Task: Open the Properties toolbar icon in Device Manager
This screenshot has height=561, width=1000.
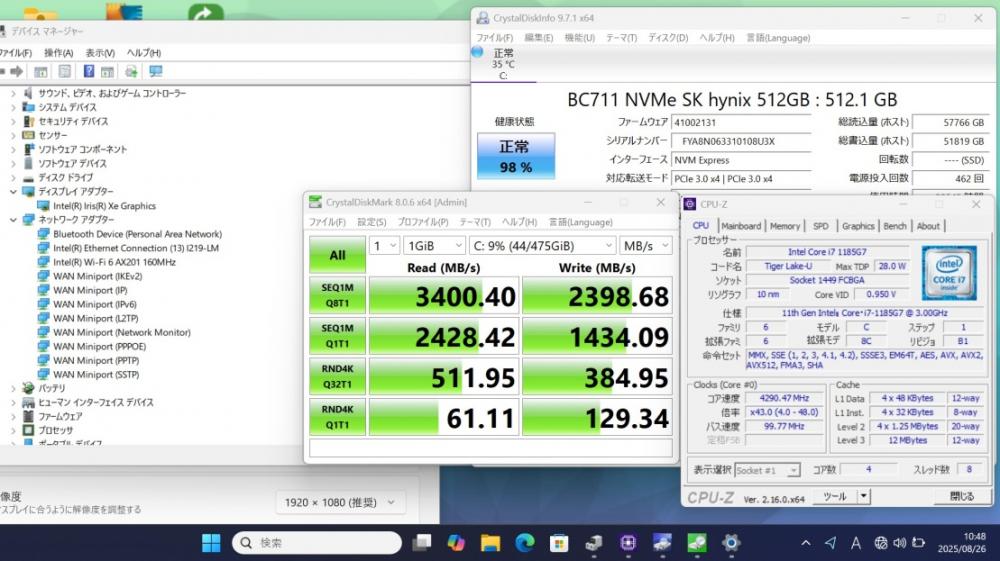Action: 65,71
